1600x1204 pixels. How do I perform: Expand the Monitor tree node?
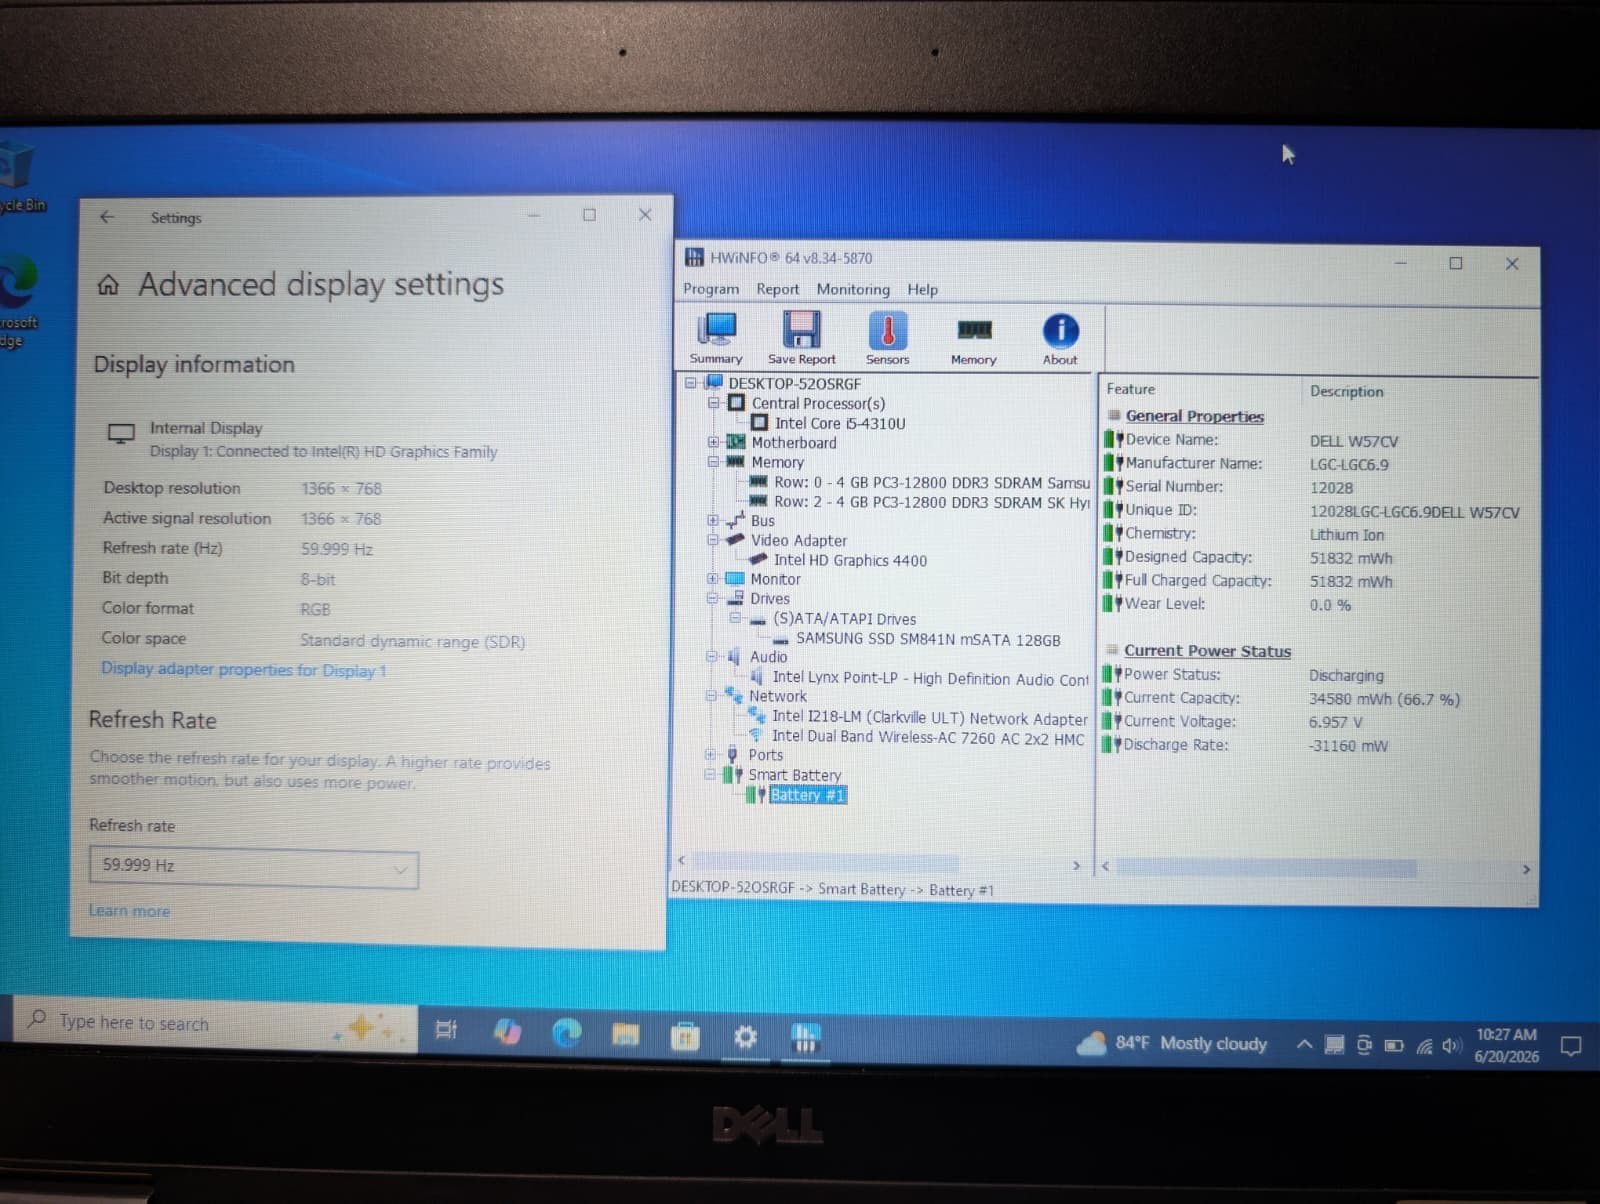[712, 579]
